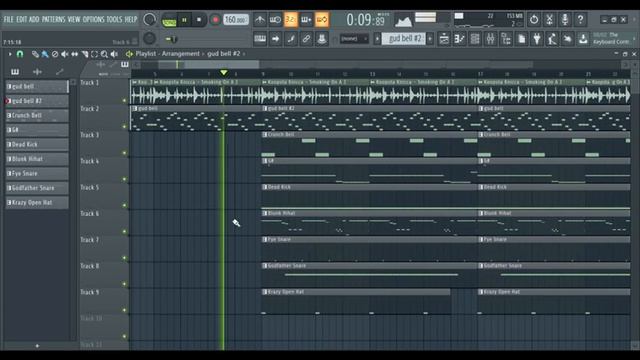
Task: Choose the Zoom tool in playlist toolbar
Action: tap(104, 54)
